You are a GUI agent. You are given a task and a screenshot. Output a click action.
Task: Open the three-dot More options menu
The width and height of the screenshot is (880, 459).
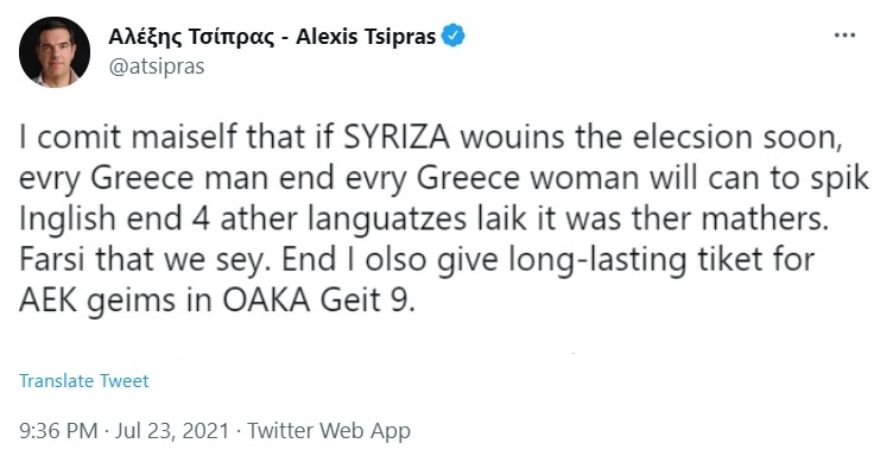click(845, 35)
